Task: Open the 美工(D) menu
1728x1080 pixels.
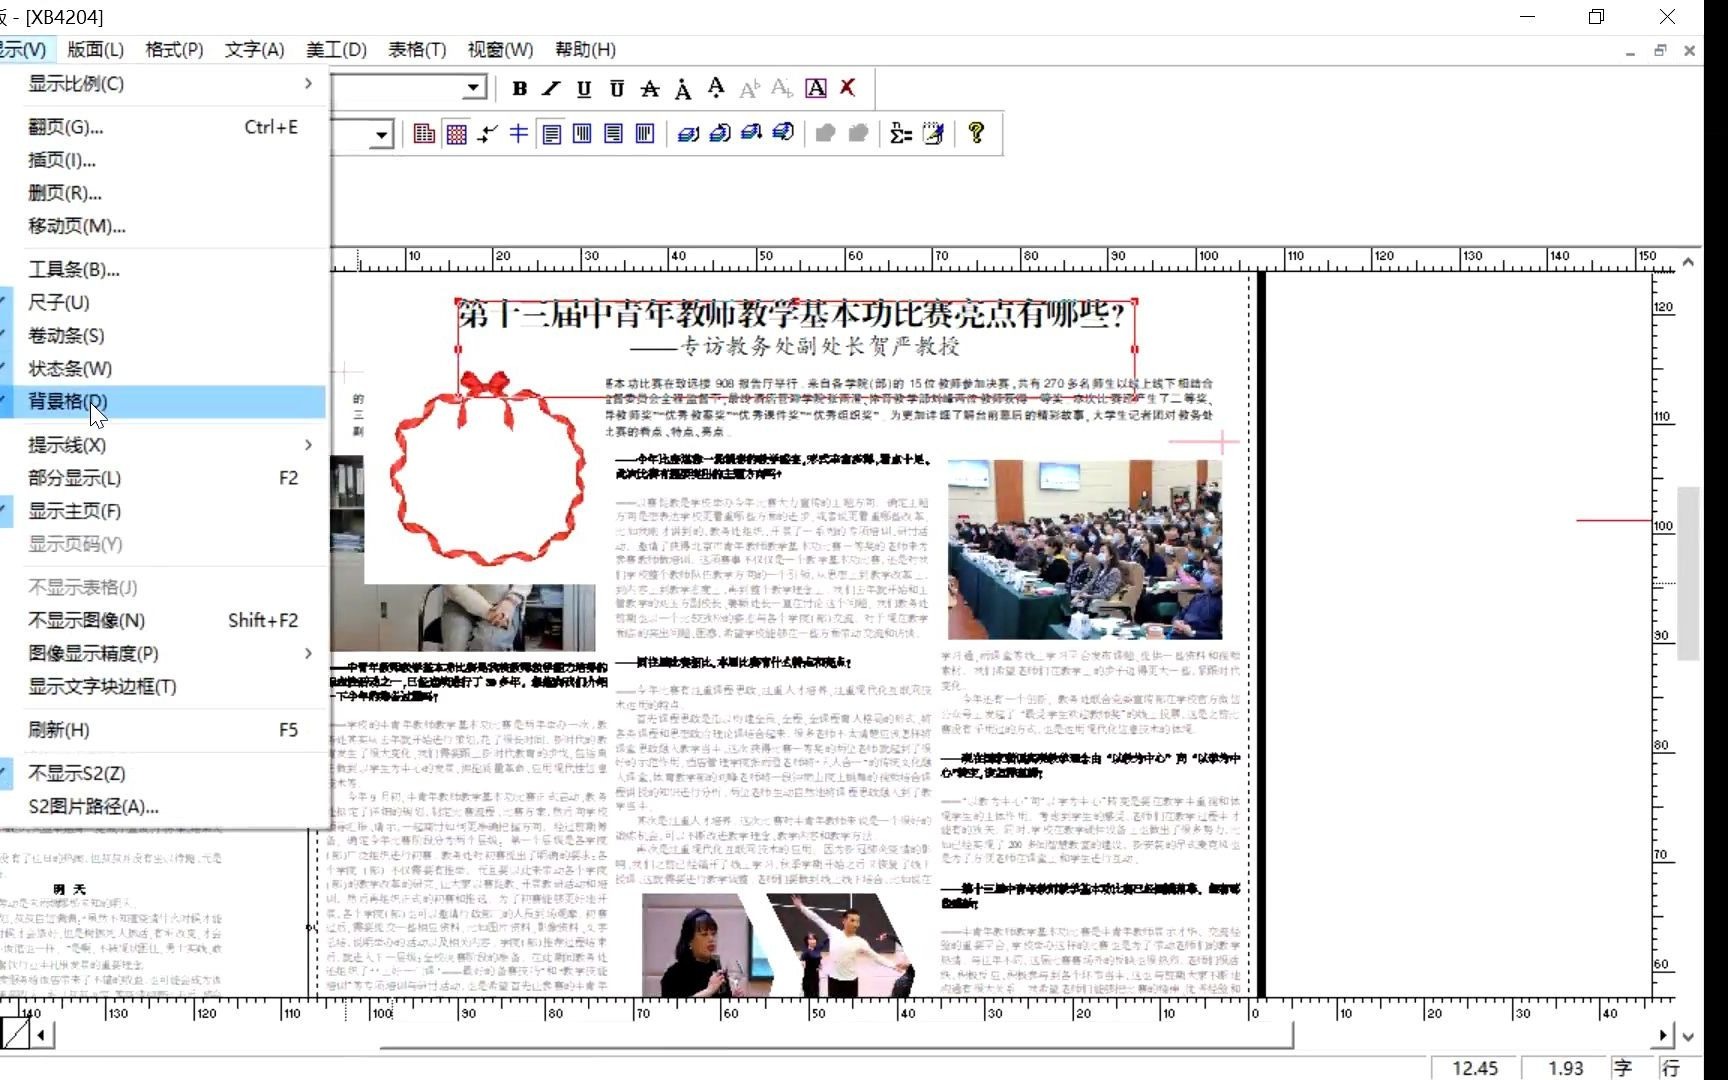Action: (x=336, y=49)
